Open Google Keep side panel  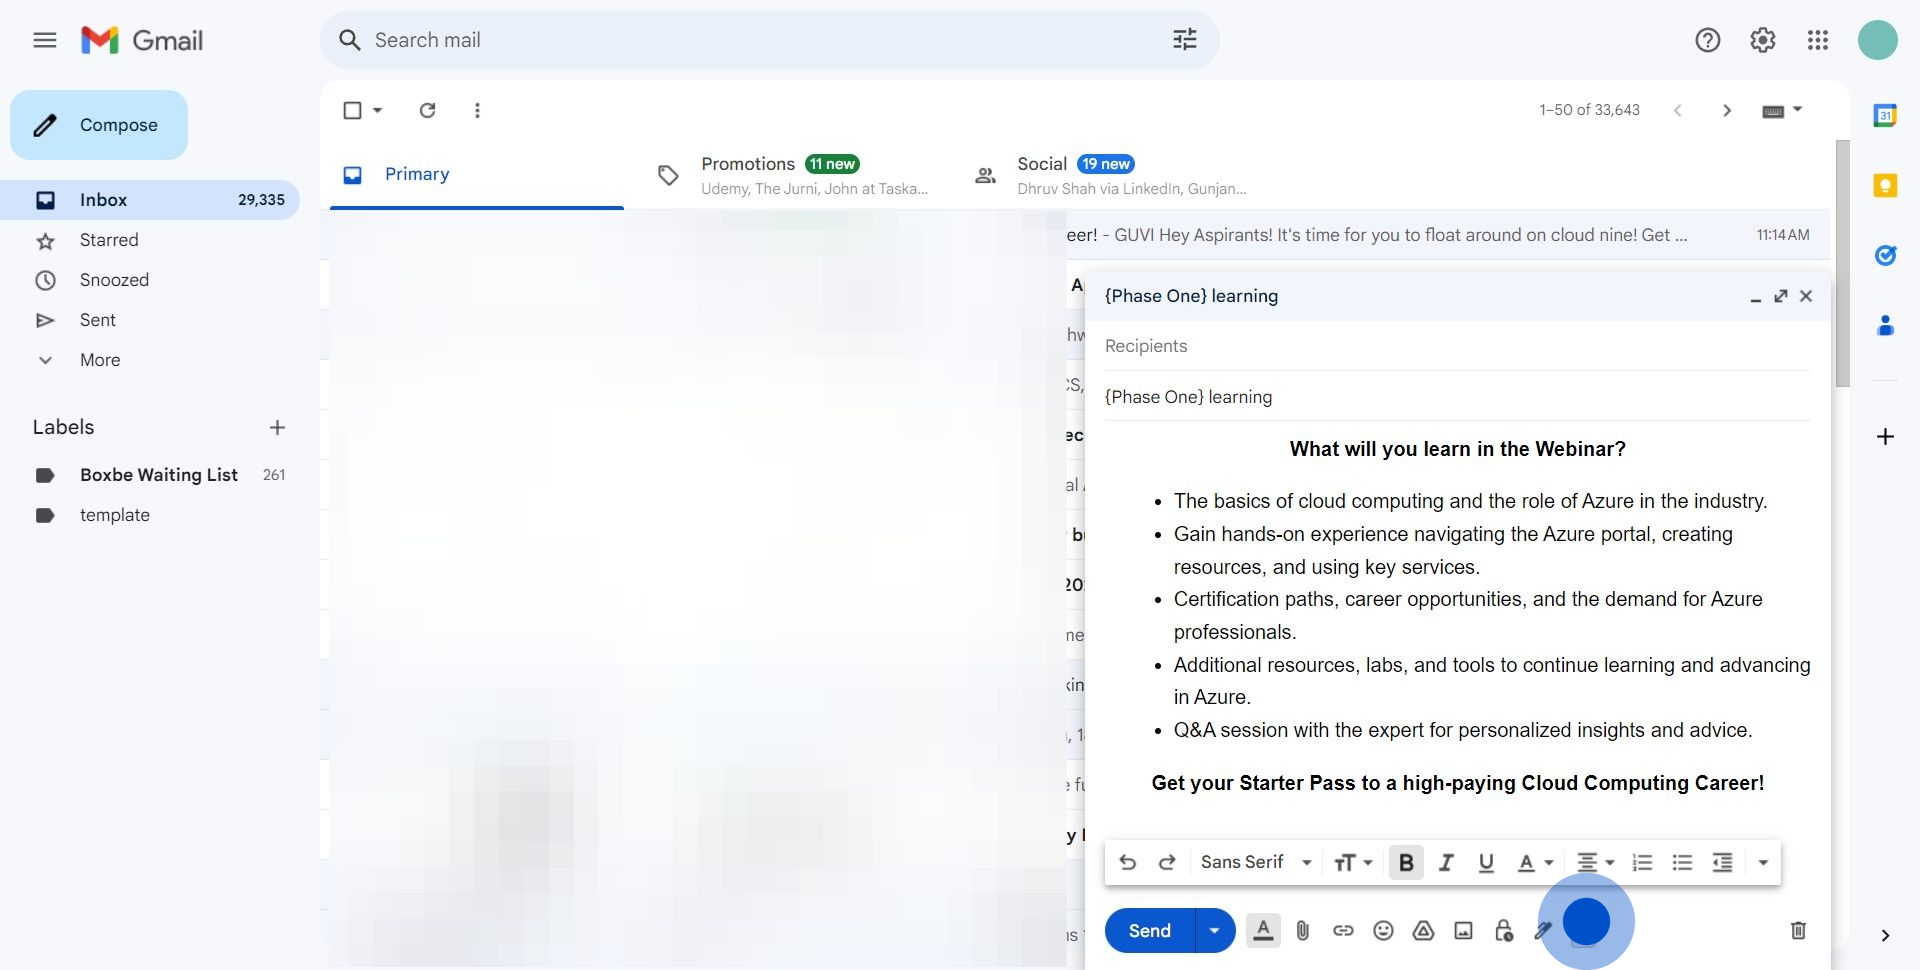coord(1884,185)
